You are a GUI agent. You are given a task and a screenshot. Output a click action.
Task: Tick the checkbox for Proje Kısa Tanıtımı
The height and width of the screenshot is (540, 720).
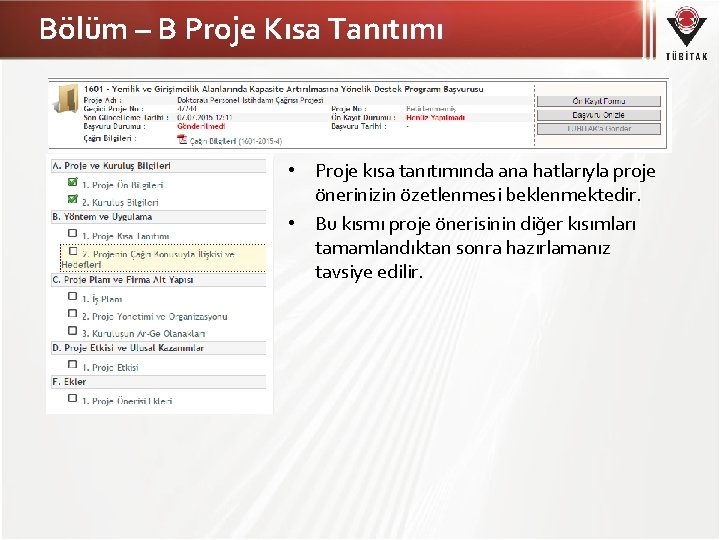click(x=73, y=233)
